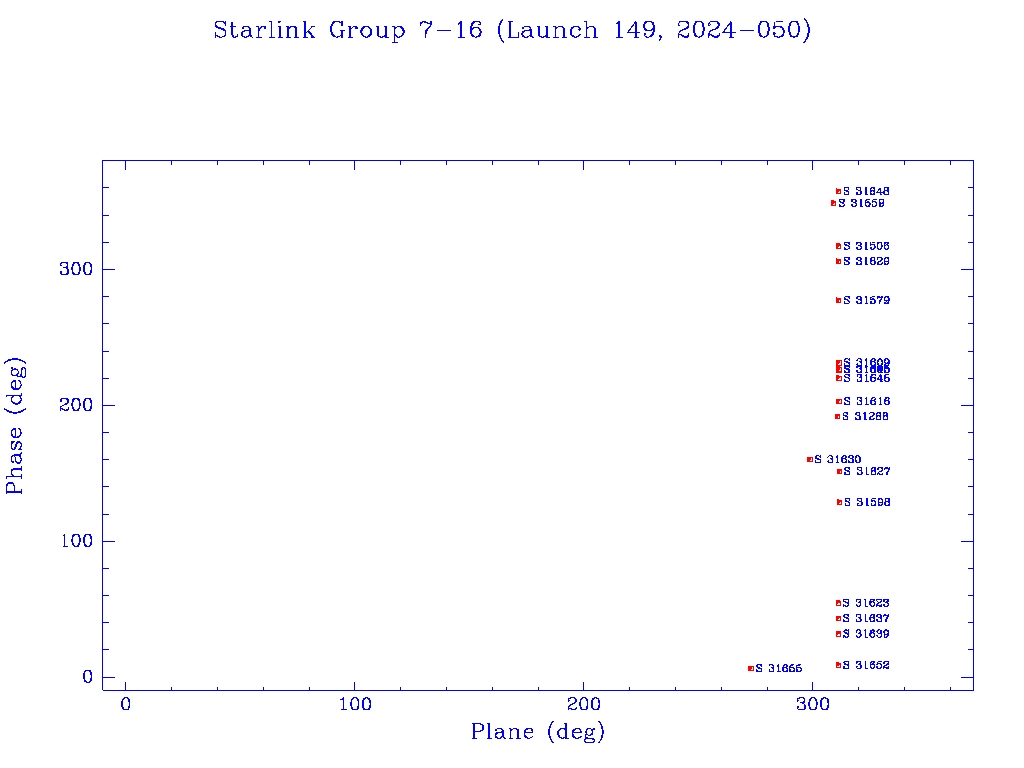Select the 'S 31629' satellite label
The width and height of the screenshot is (1024, 768).
click(x=866, y=261)
